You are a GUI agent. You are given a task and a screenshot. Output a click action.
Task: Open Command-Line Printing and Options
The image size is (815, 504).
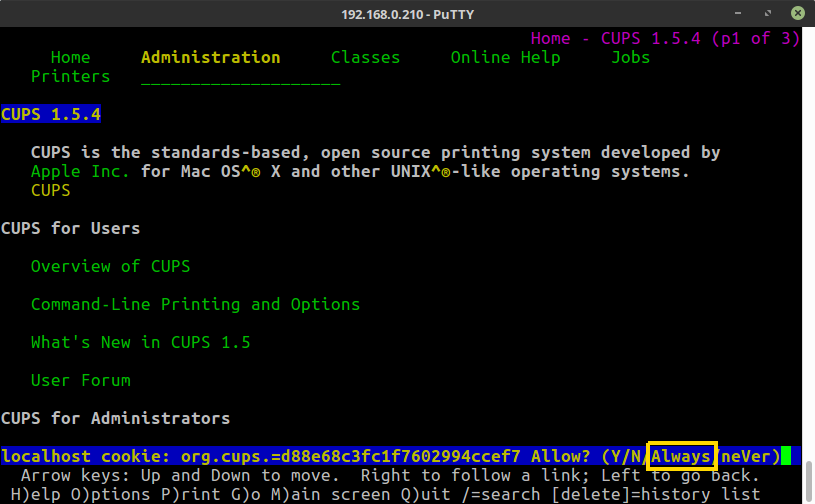(x=195, y=304)
